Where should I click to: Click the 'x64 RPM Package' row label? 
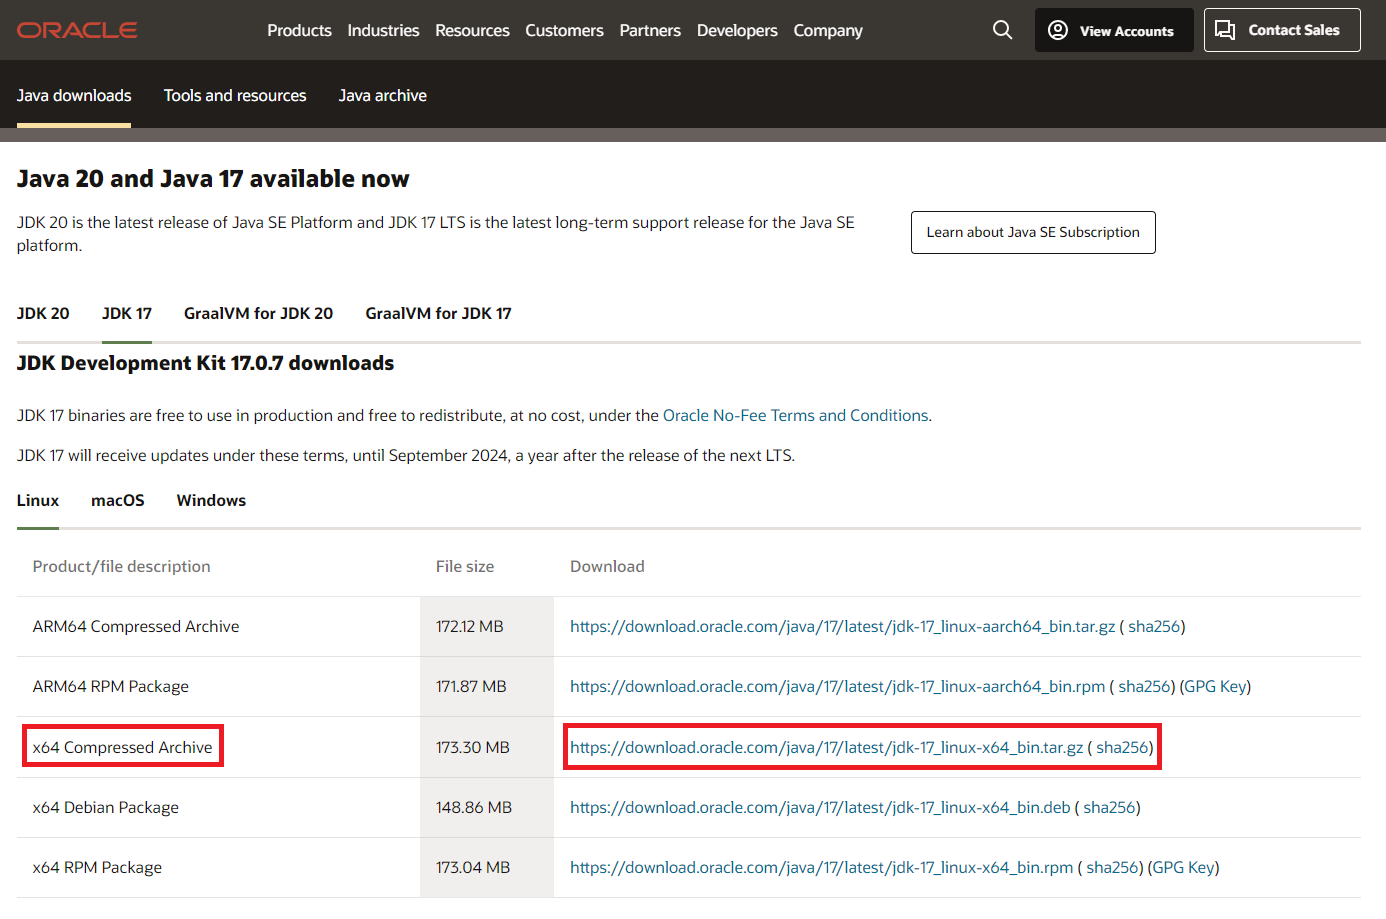(x=97, y=867)
